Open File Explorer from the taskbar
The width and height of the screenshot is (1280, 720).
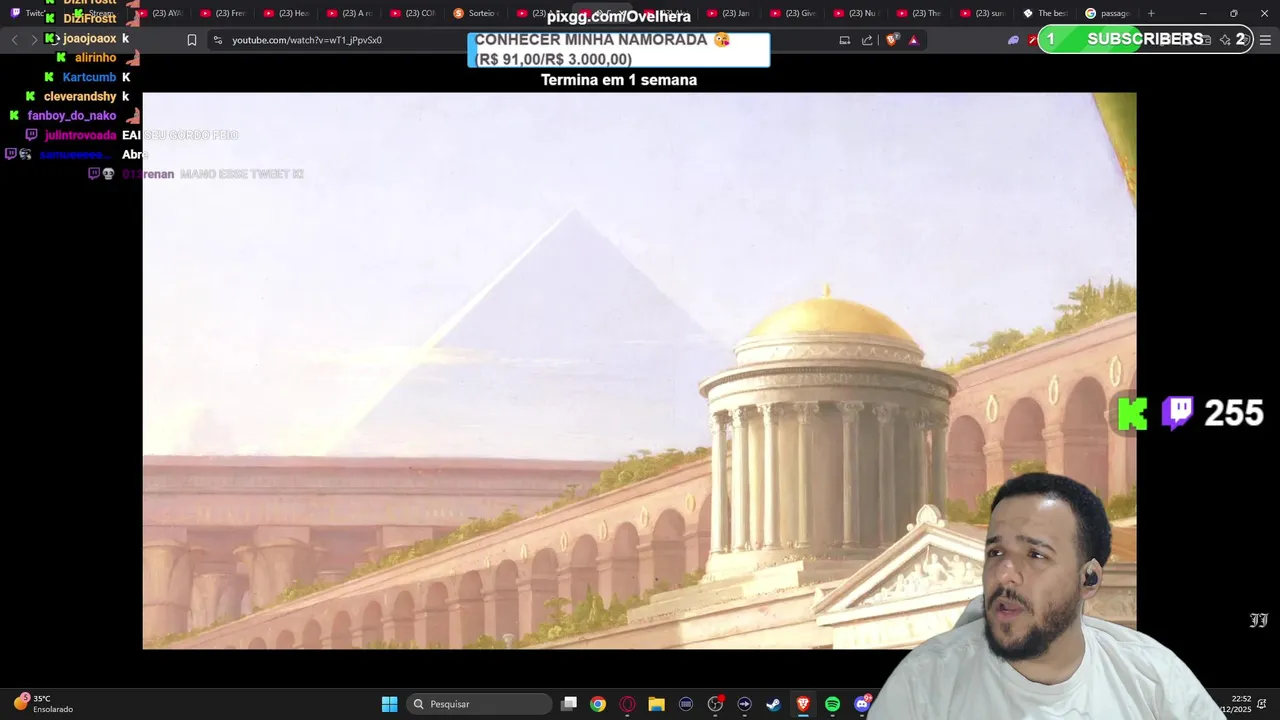pos(656,704)
